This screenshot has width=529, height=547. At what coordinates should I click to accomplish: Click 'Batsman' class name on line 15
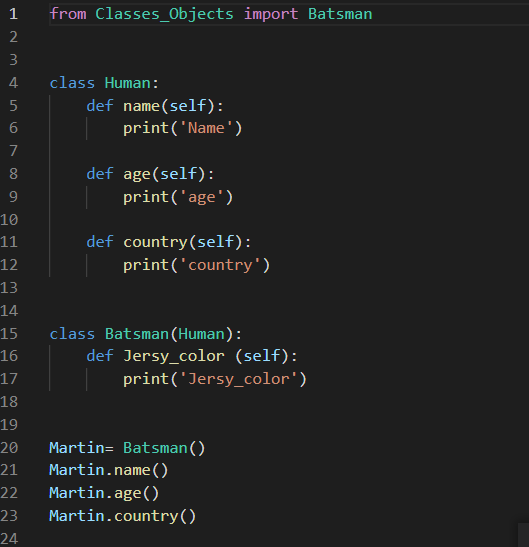(x=137, y=334)
